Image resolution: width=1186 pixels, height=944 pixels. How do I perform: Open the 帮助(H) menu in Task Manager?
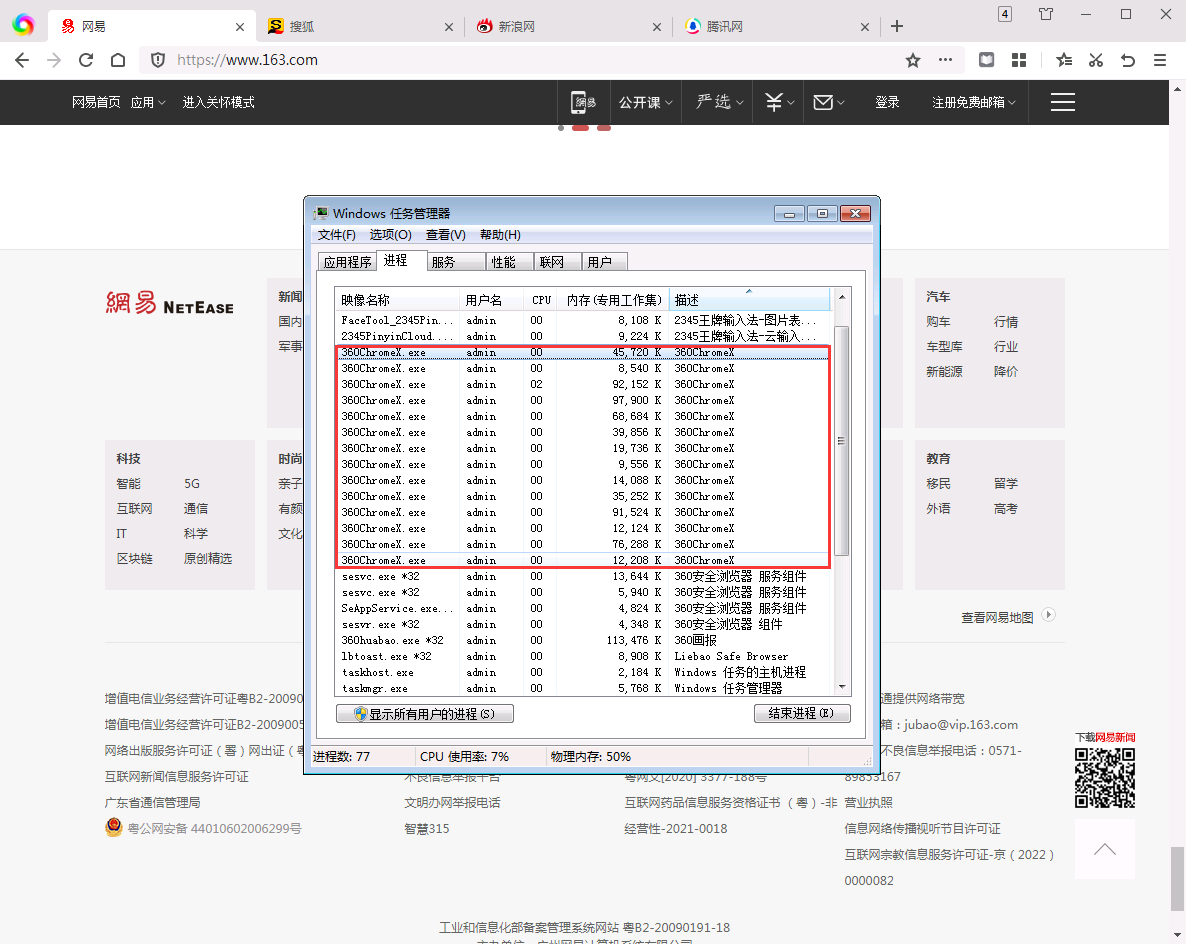500,234
